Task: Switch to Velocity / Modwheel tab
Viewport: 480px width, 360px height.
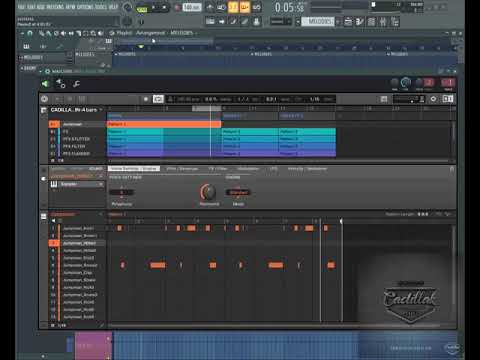Action: pyautogui.click(x=307, y=169)
